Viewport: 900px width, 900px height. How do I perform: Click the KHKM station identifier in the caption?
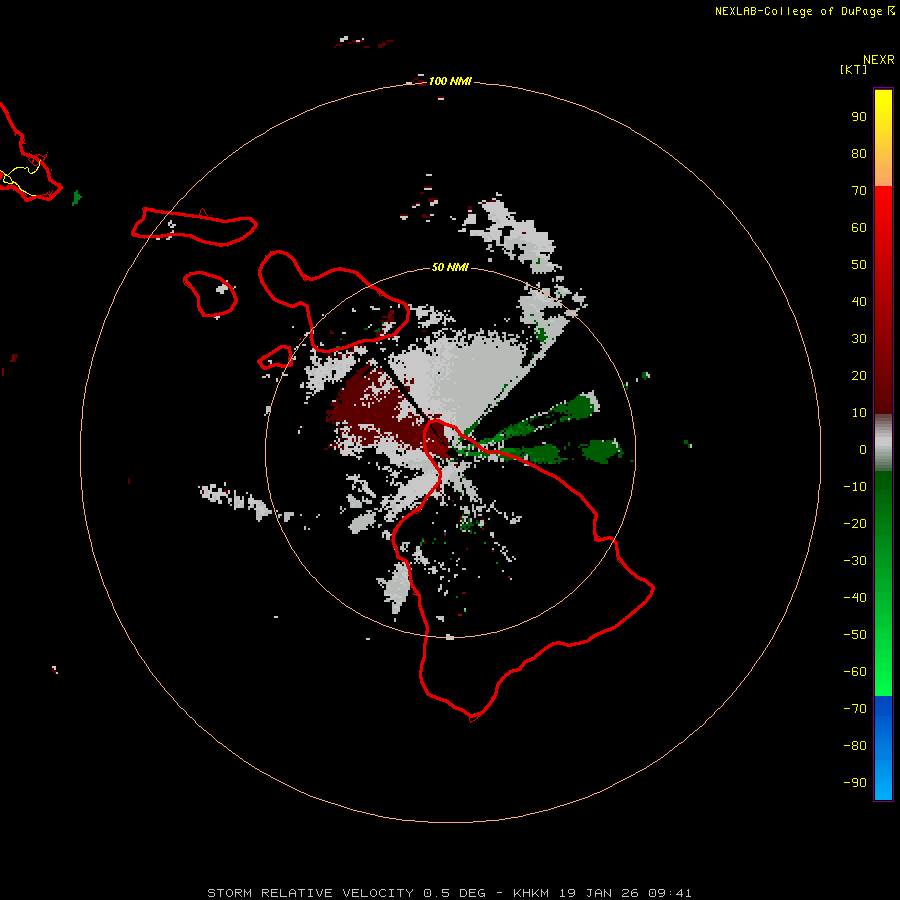pos(532,893)
